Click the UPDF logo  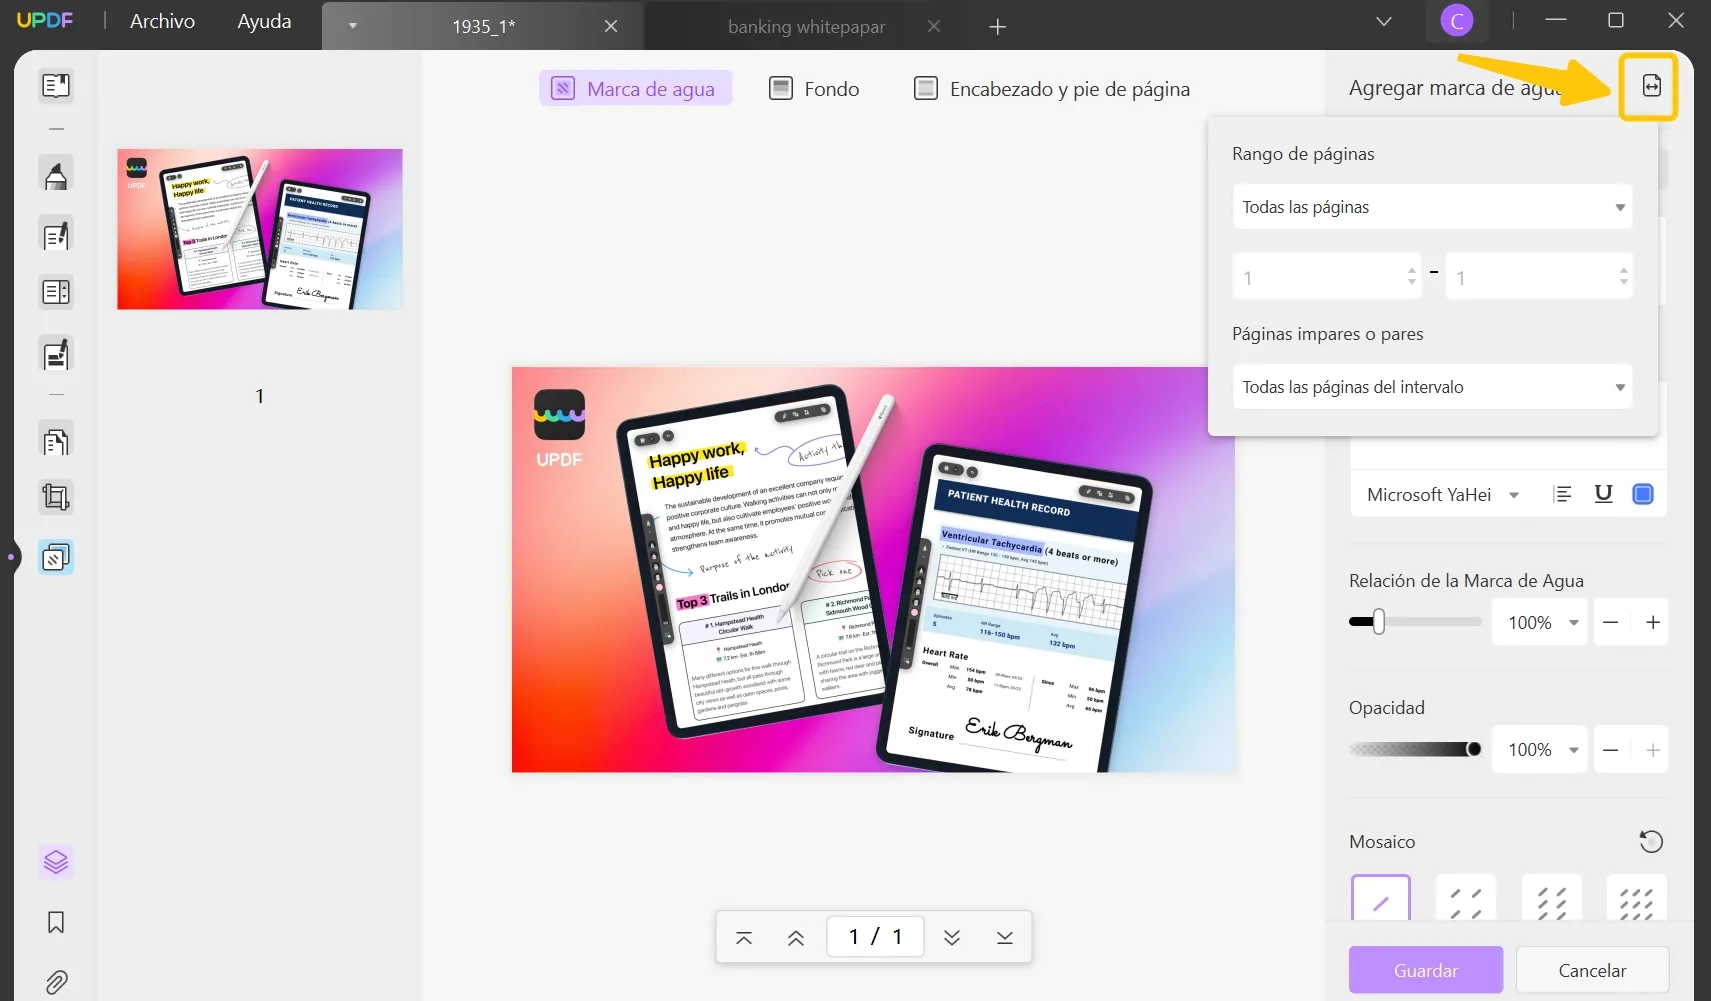click(x=45, y=20)
